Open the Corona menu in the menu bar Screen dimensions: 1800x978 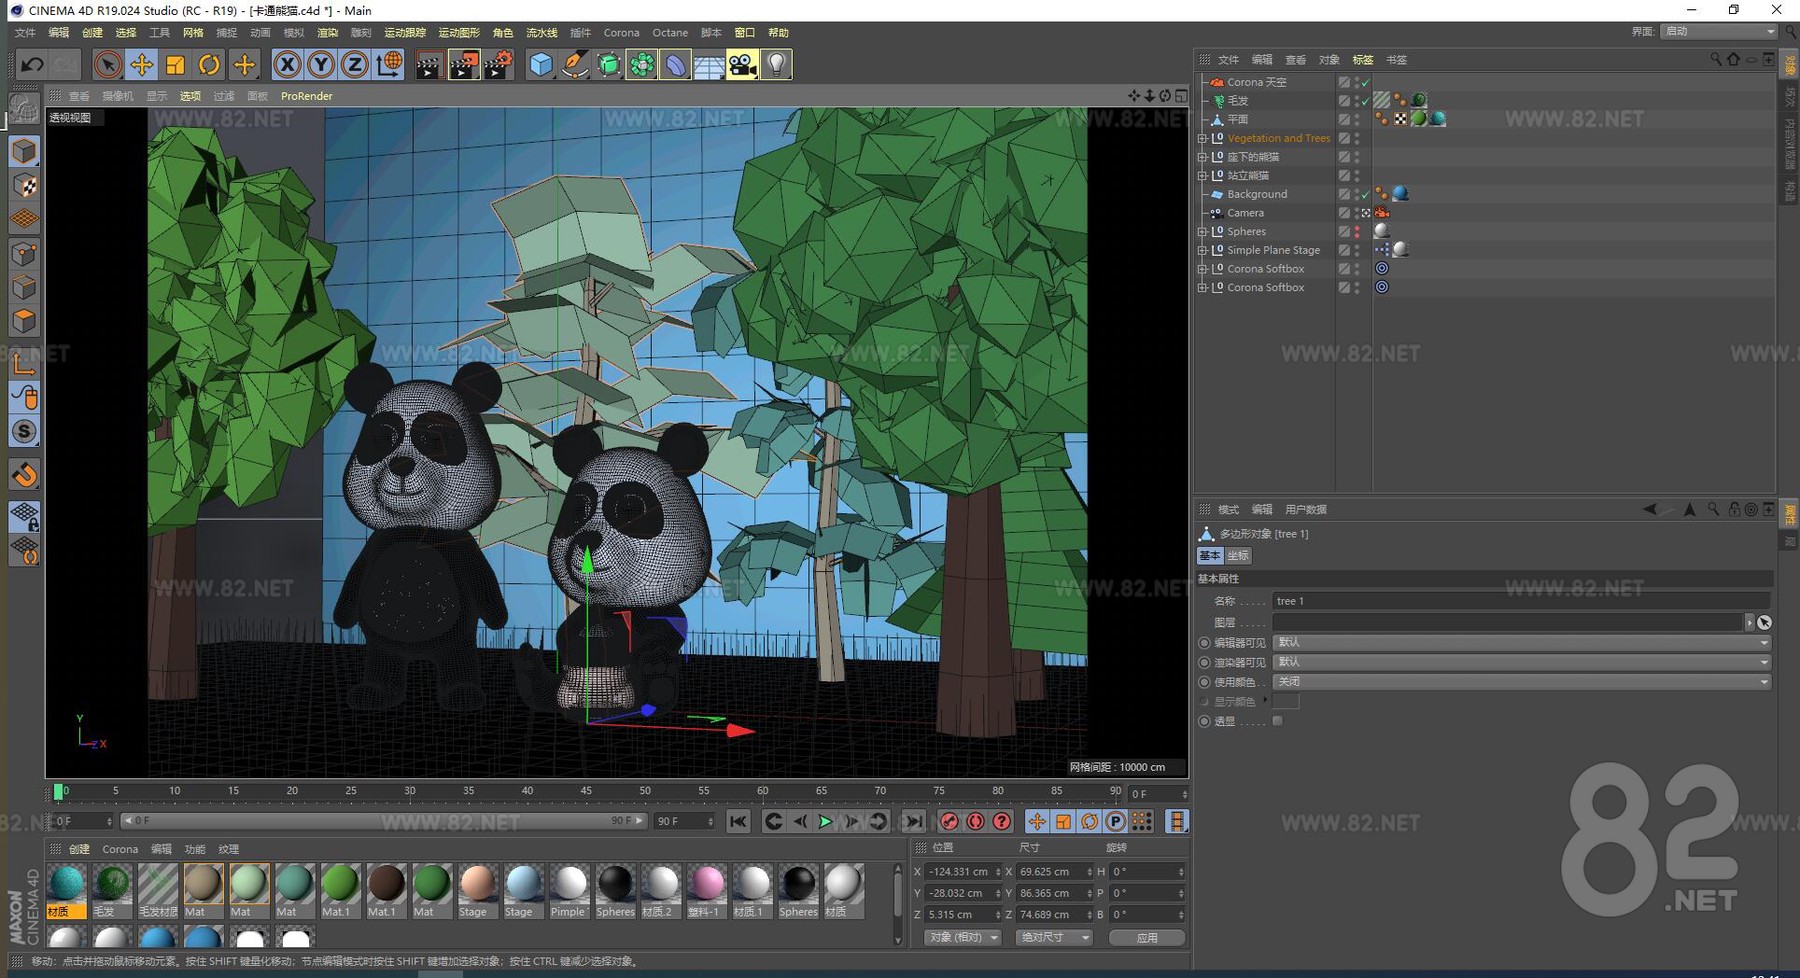tap(621, 32)
